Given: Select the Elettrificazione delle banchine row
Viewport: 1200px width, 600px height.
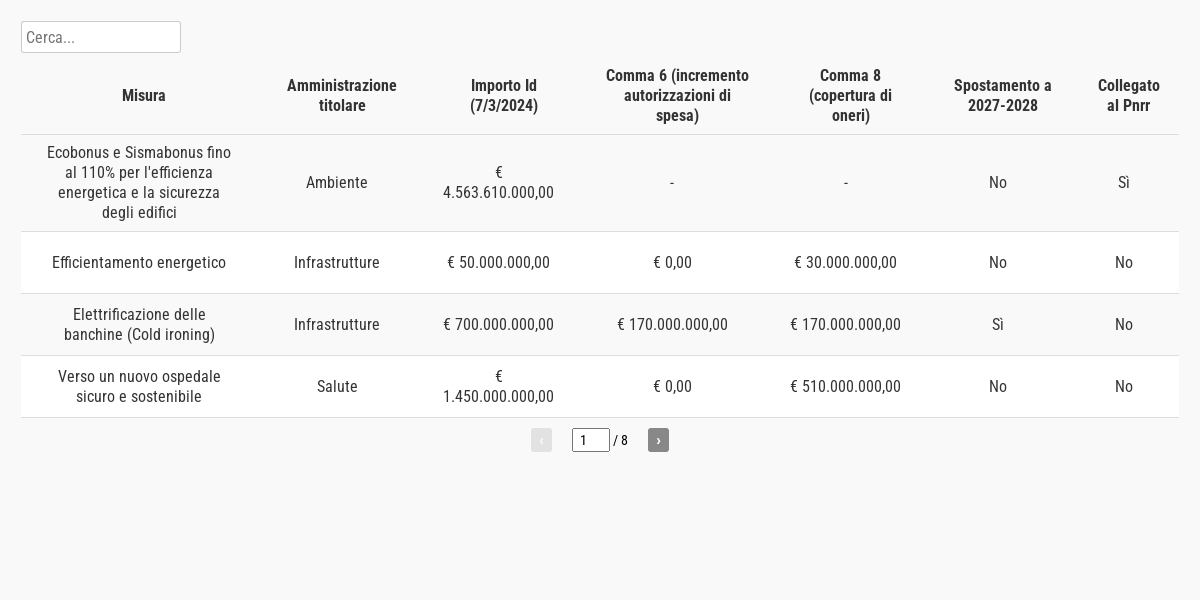Looking at the screenshot, I should coord(139,325).
